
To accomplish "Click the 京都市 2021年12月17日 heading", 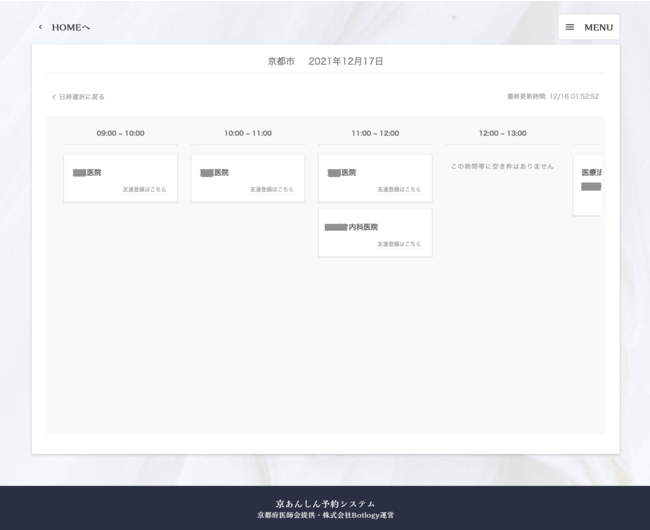I will [325, 61].
